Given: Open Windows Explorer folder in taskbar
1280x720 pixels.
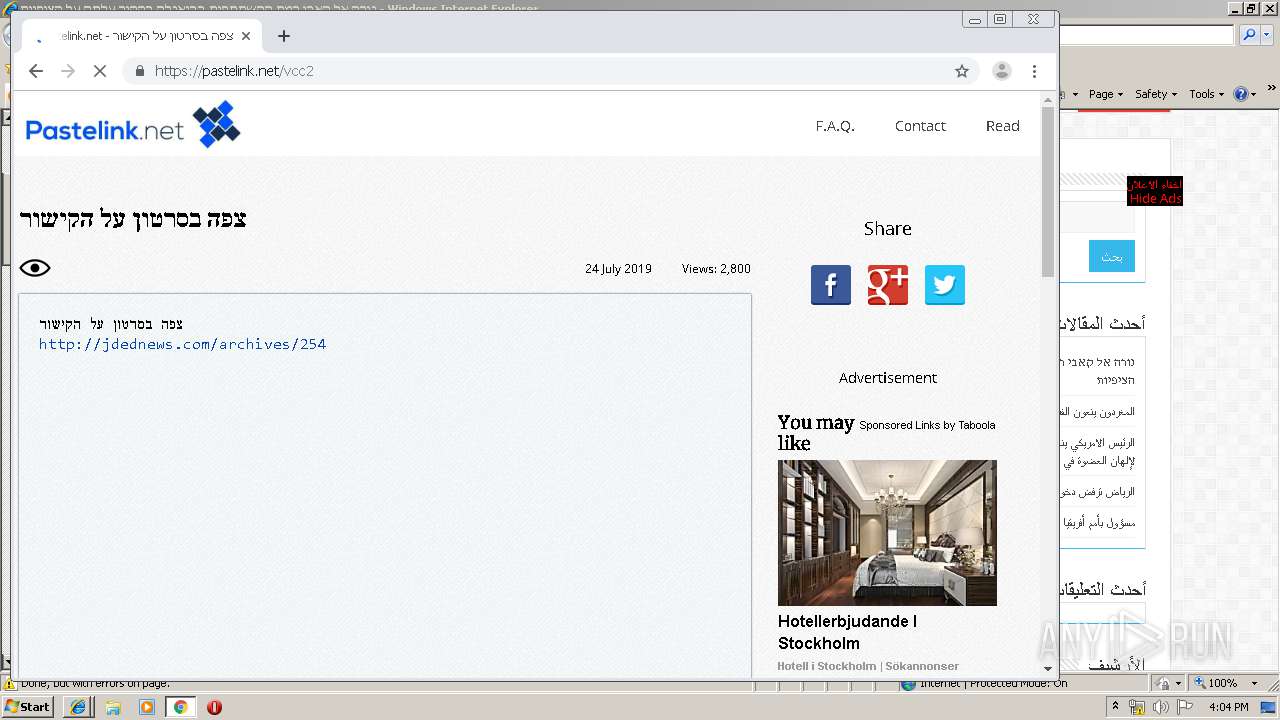Looking at the screenshot, I should coord(113,707).
